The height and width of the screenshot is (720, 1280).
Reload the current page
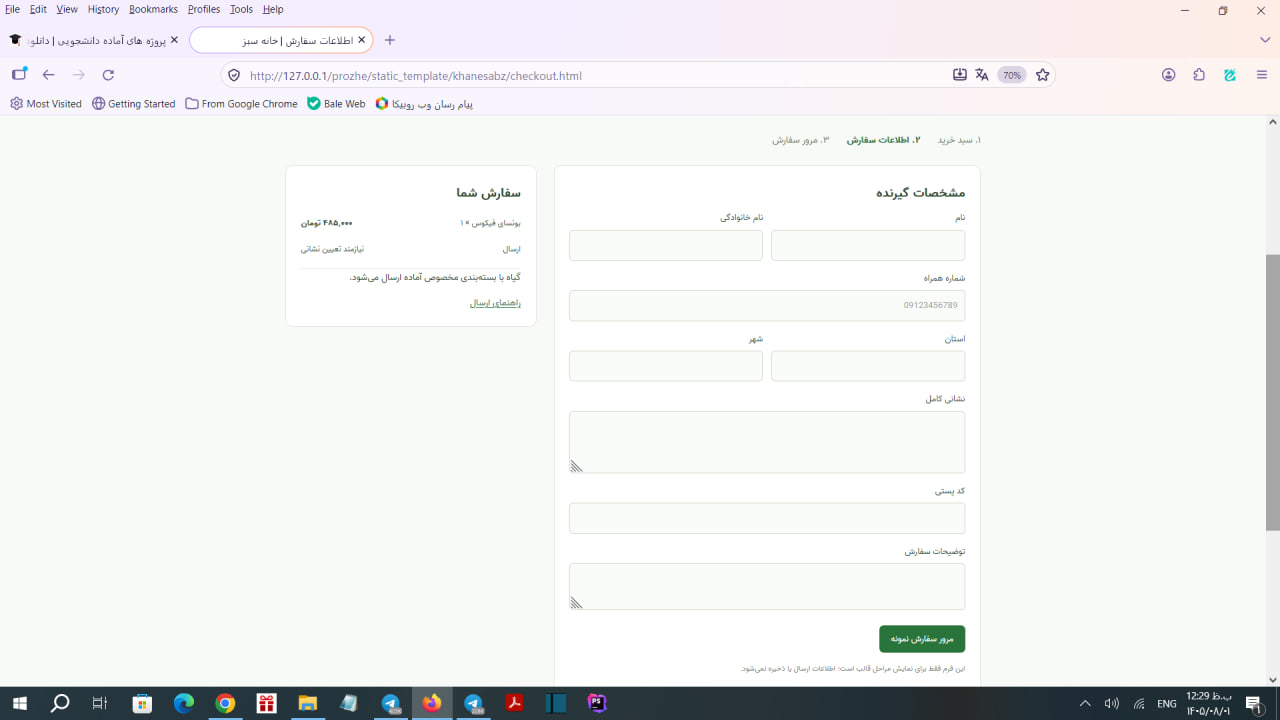(x=108, y=75)
